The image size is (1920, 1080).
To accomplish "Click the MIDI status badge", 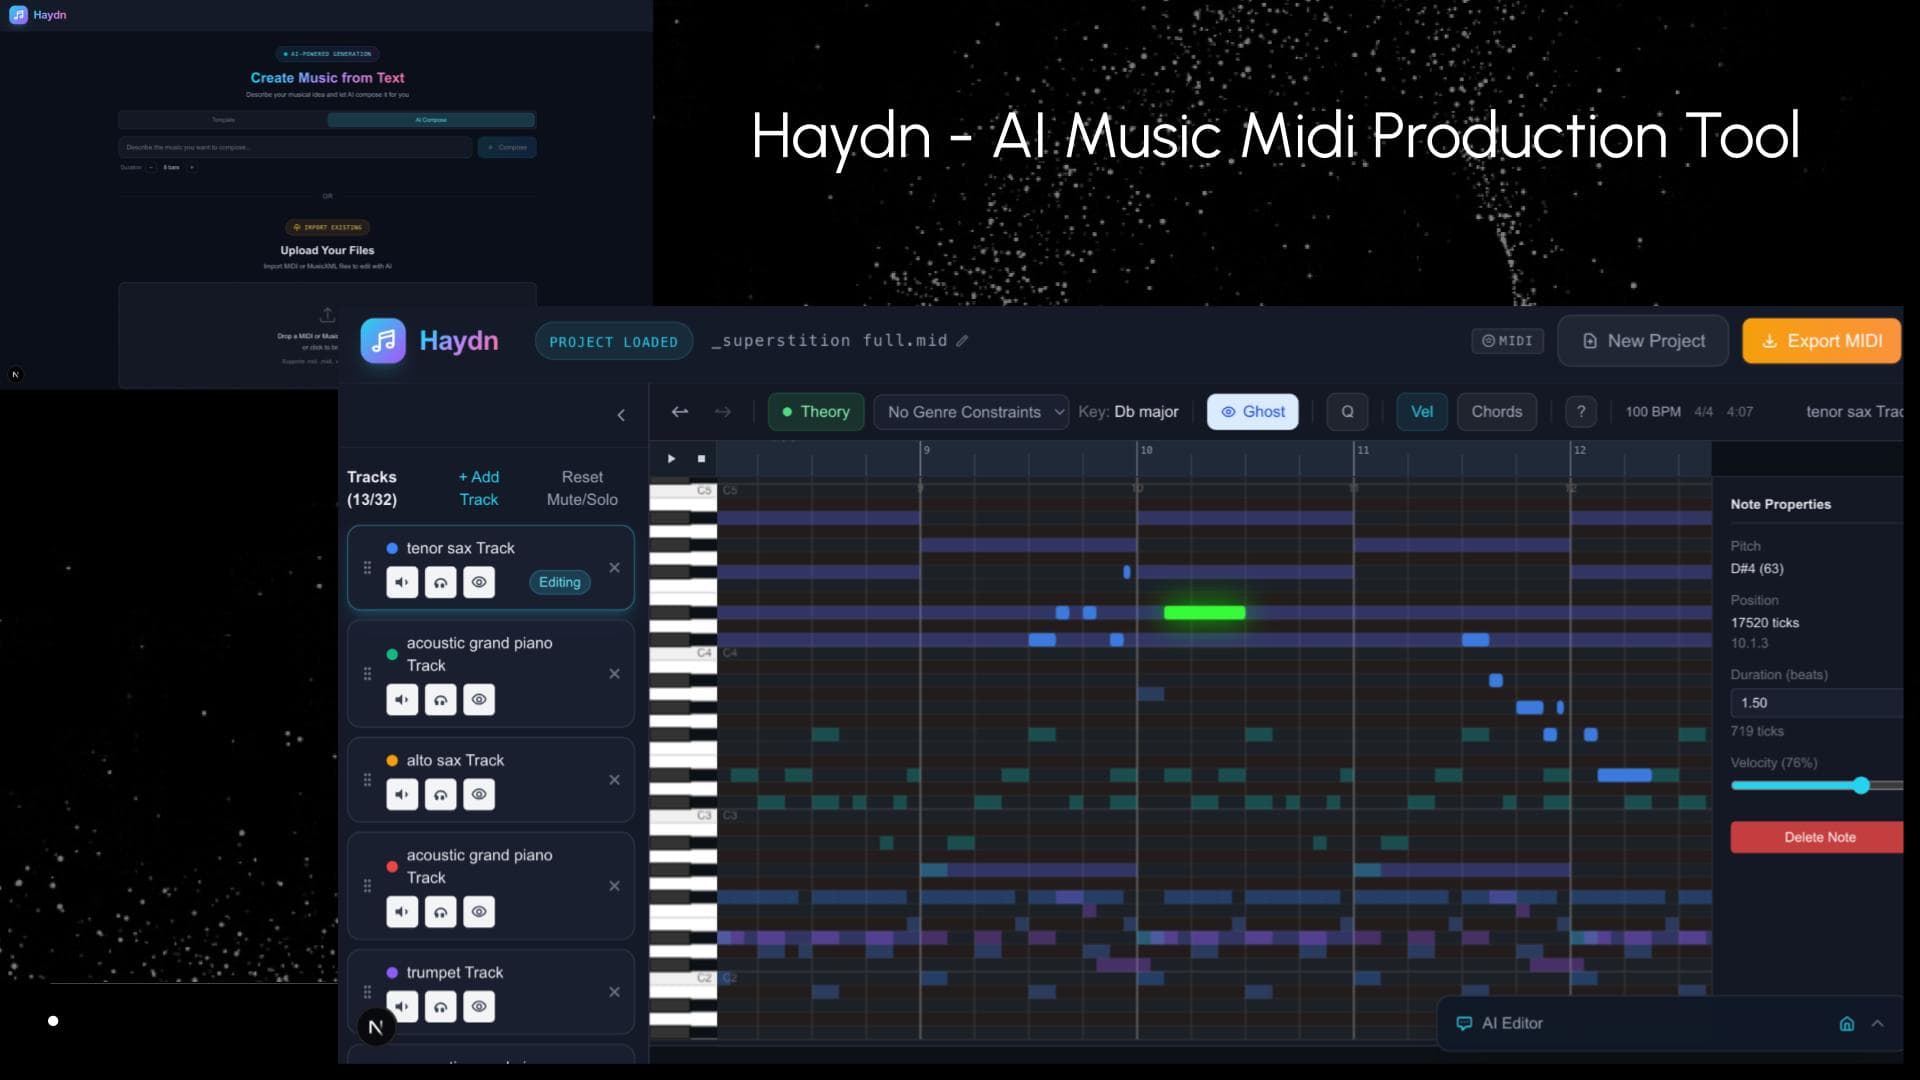I will point(1507,341).
